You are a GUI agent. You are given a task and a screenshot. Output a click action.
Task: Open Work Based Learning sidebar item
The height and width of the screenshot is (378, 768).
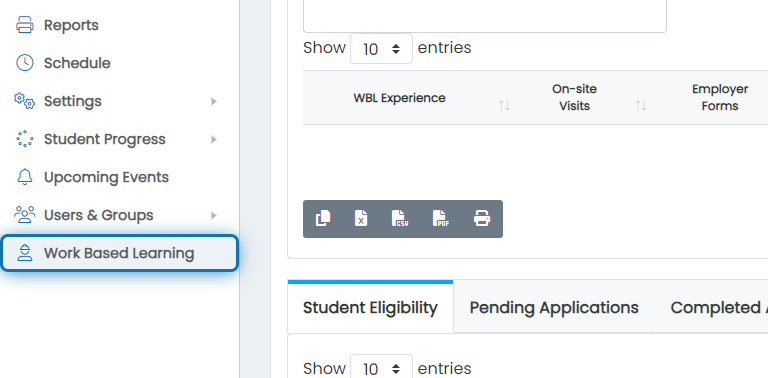(120, 253)
